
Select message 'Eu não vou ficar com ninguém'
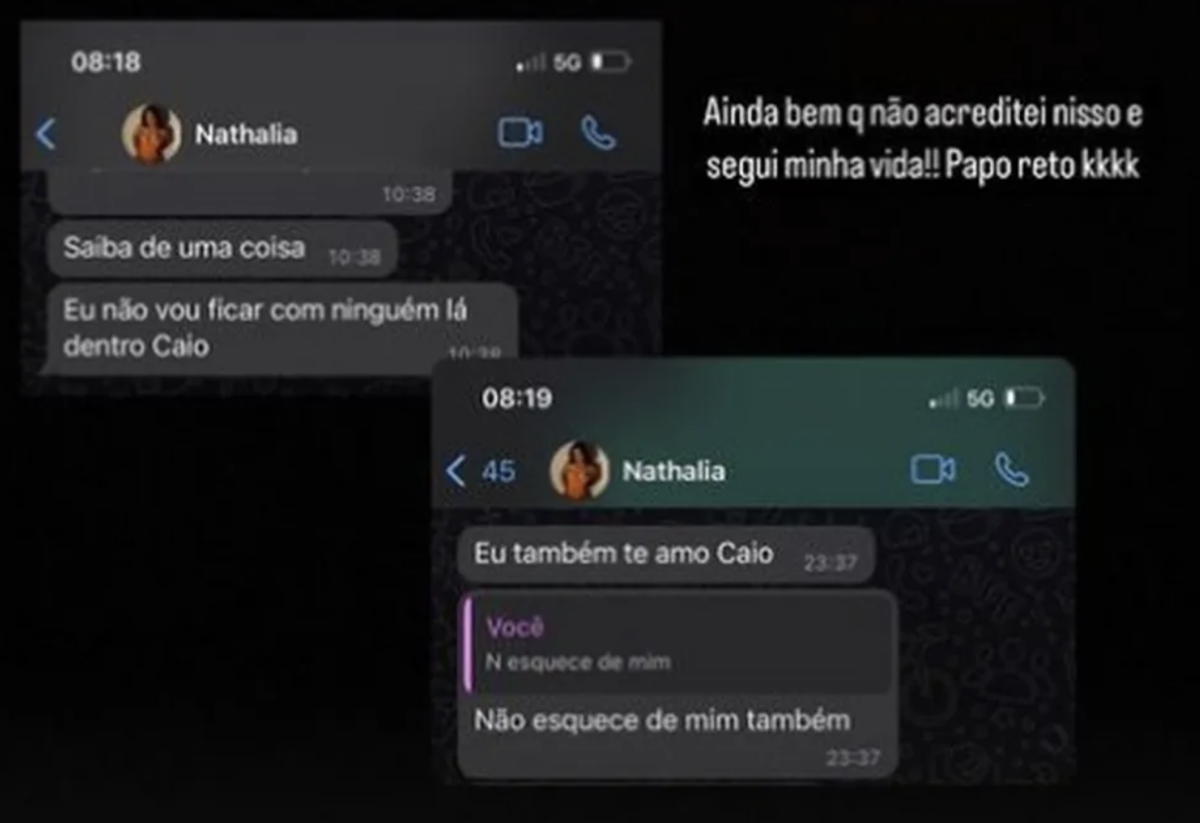click(x=283, y=328)
